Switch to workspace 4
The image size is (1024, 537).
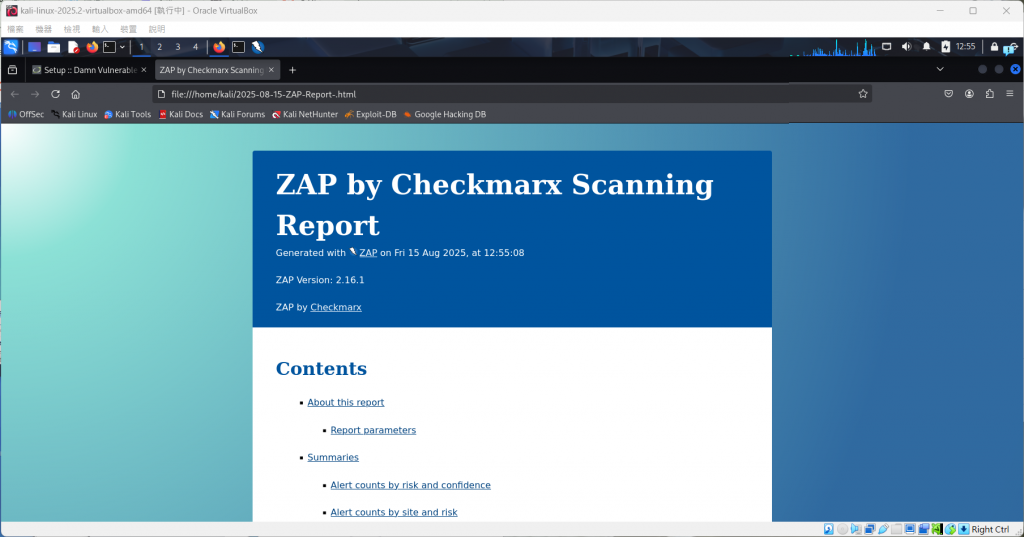195,47
